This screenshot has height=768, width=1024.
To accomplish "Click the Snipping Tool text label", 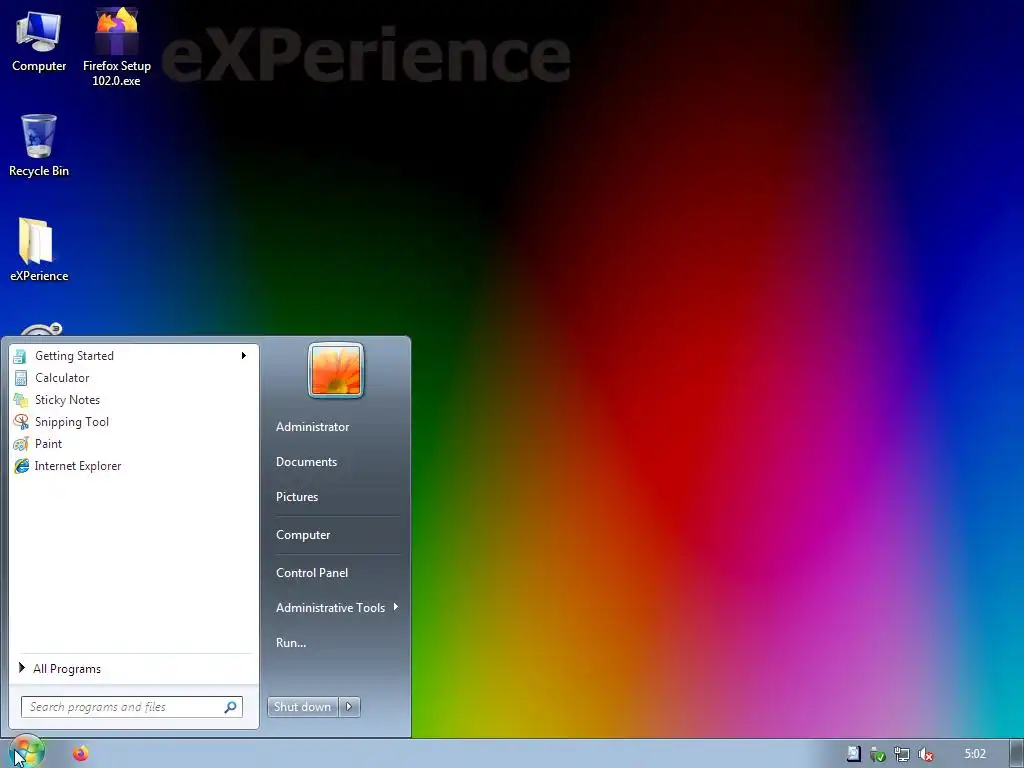I will tap(72, 422).
